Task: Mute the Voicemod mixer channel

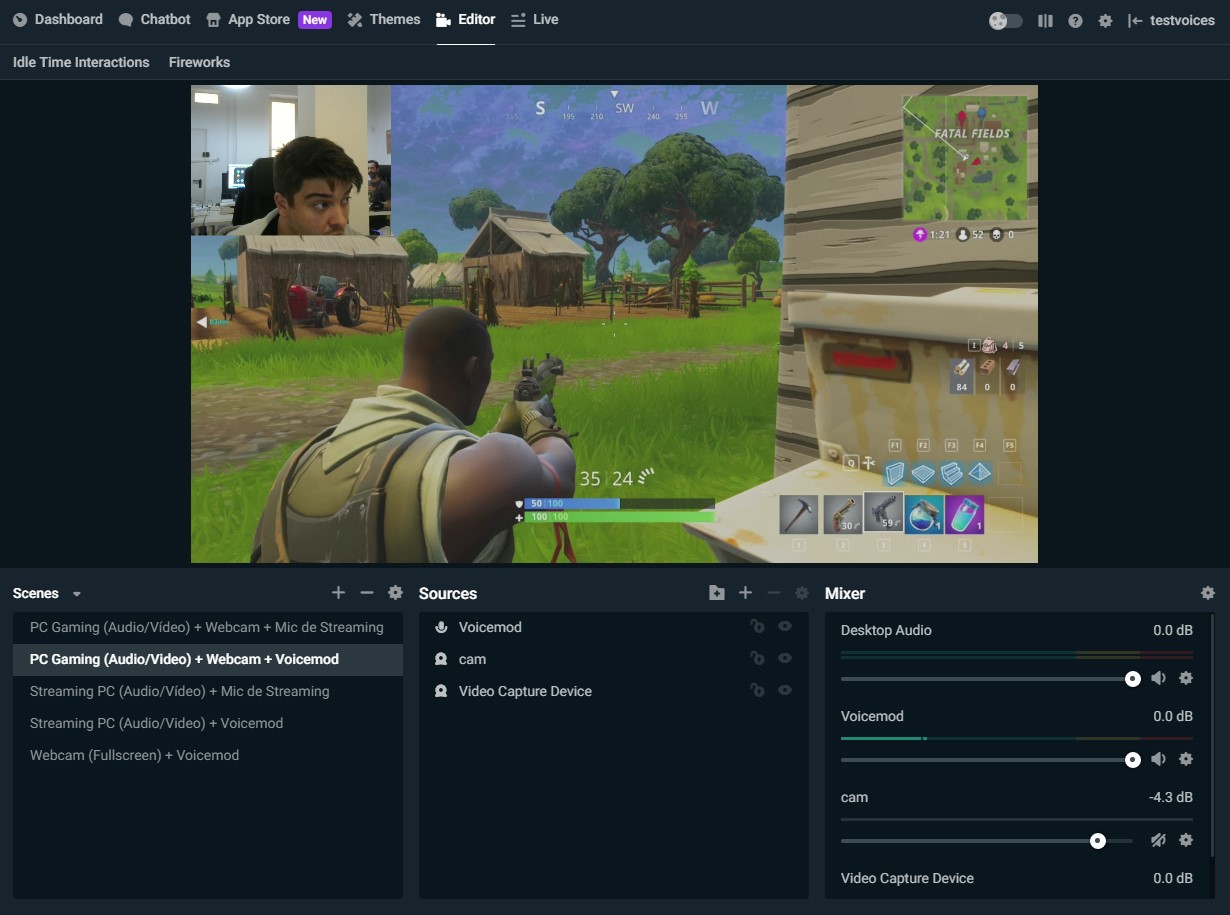Action: [x=1158, y=759]
